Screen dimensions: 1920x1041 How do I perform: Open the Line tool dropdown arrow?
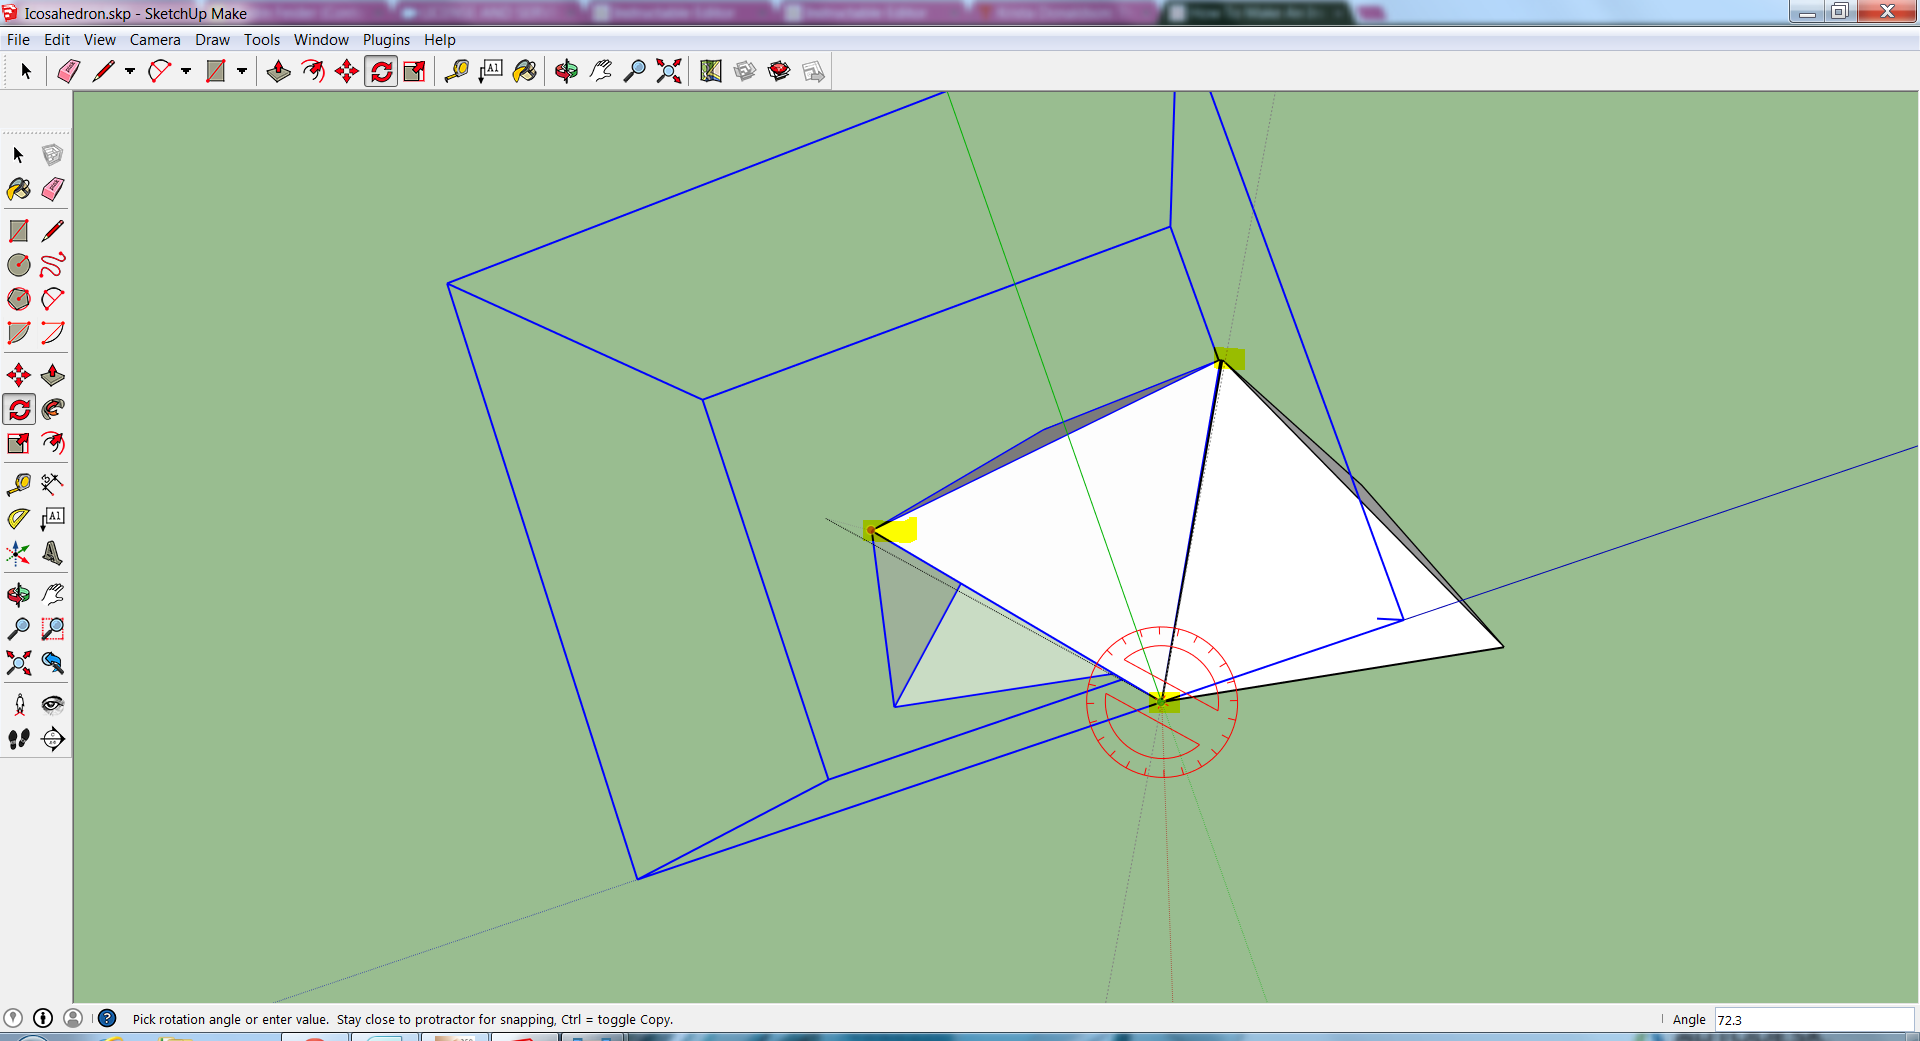[x=130, y=71]
